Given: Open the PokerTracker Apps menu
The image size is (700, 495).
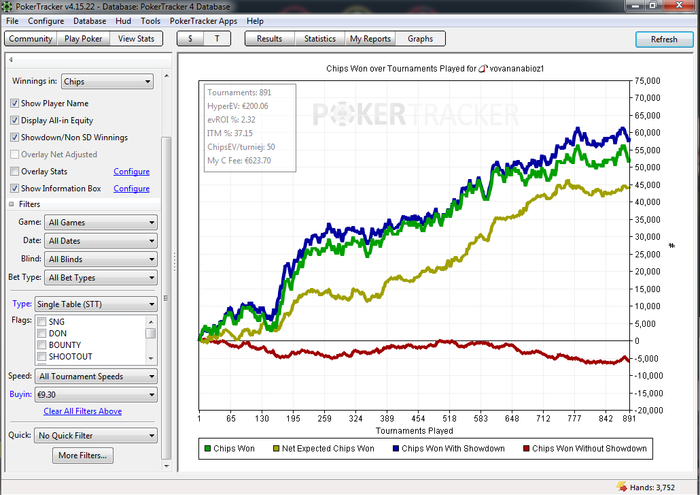Looking at the screenshot, I should click(x=203, y=21).
